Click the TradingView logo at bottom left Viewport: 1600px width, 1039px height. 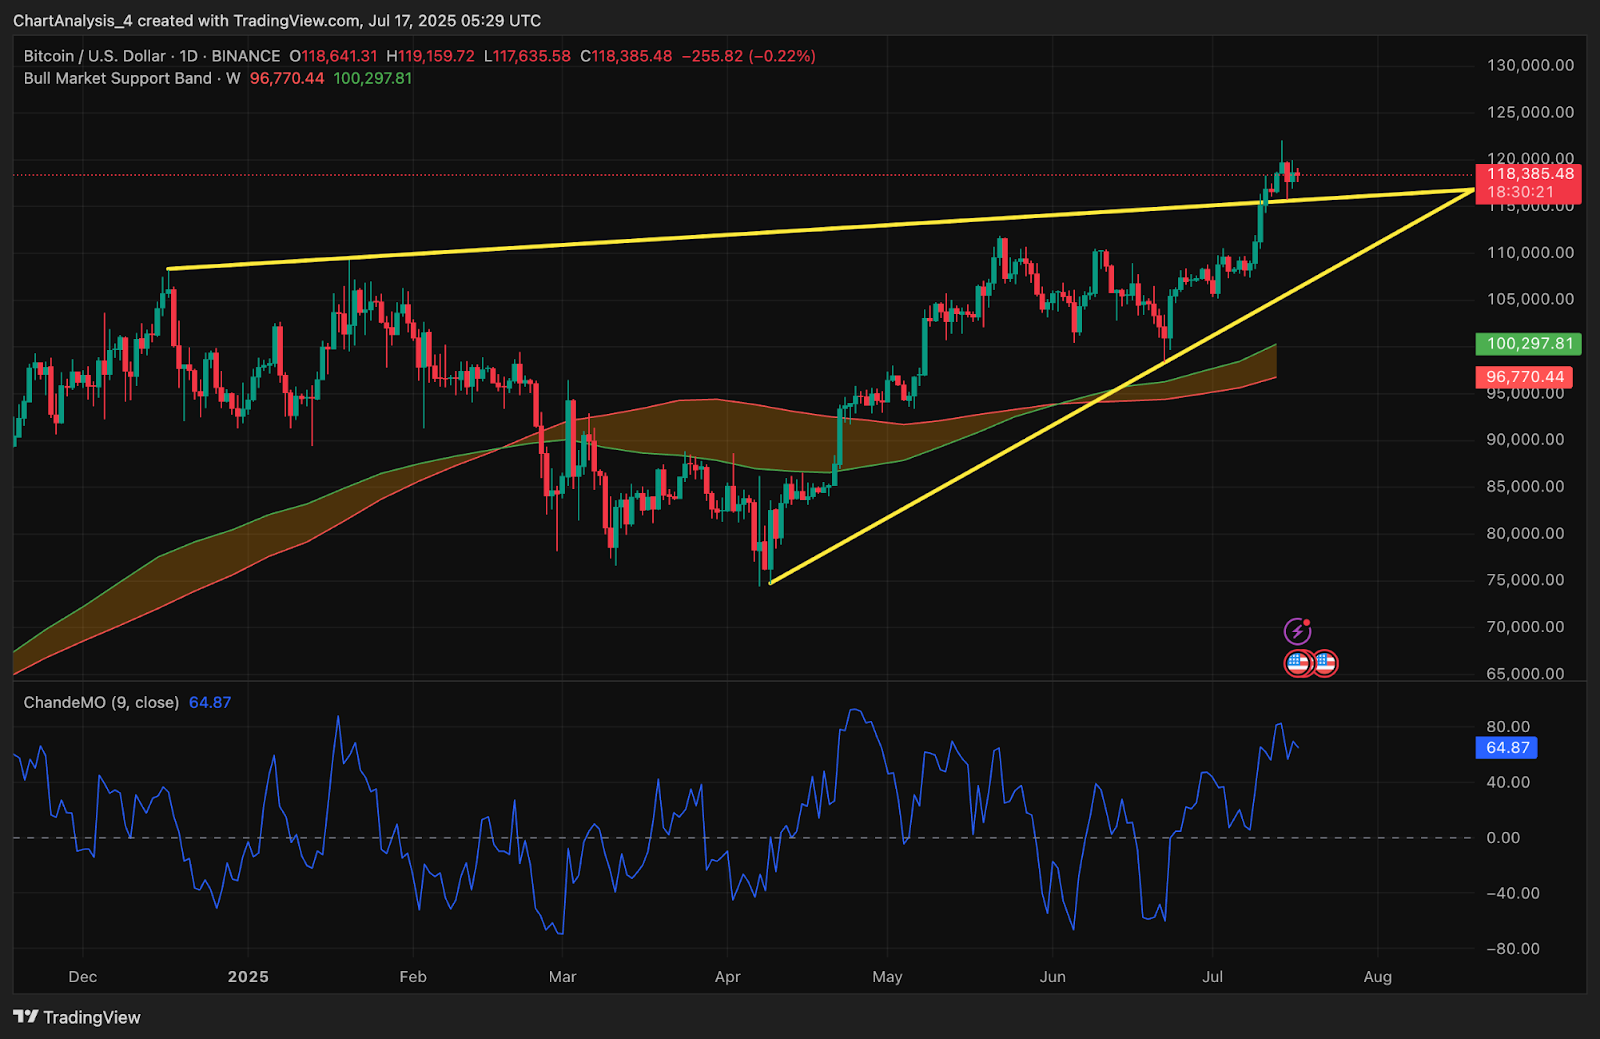[x=77, y=1017]
